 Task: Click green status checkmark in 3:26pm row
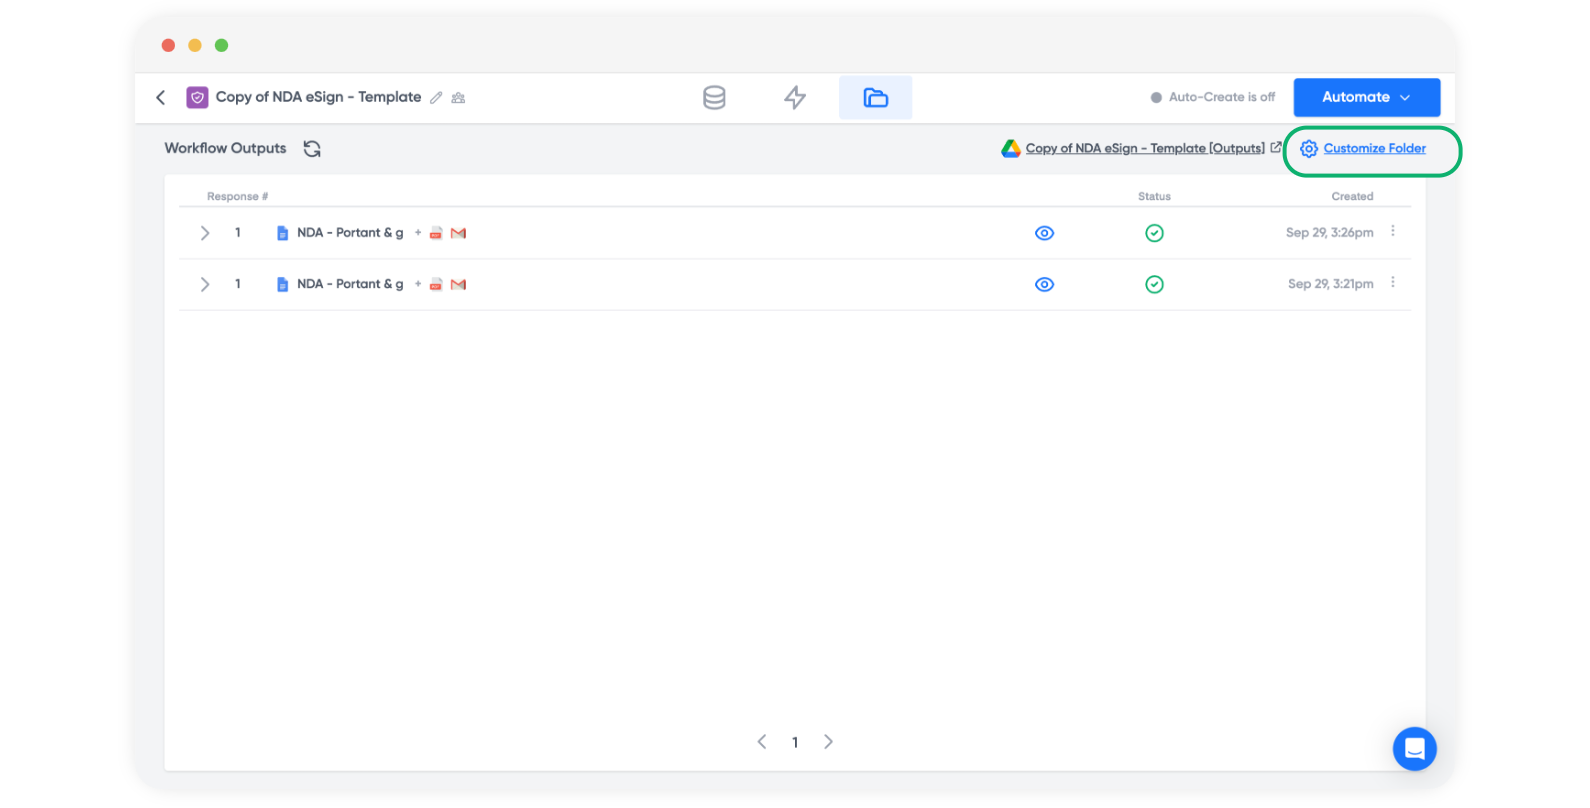(1154, 233)
